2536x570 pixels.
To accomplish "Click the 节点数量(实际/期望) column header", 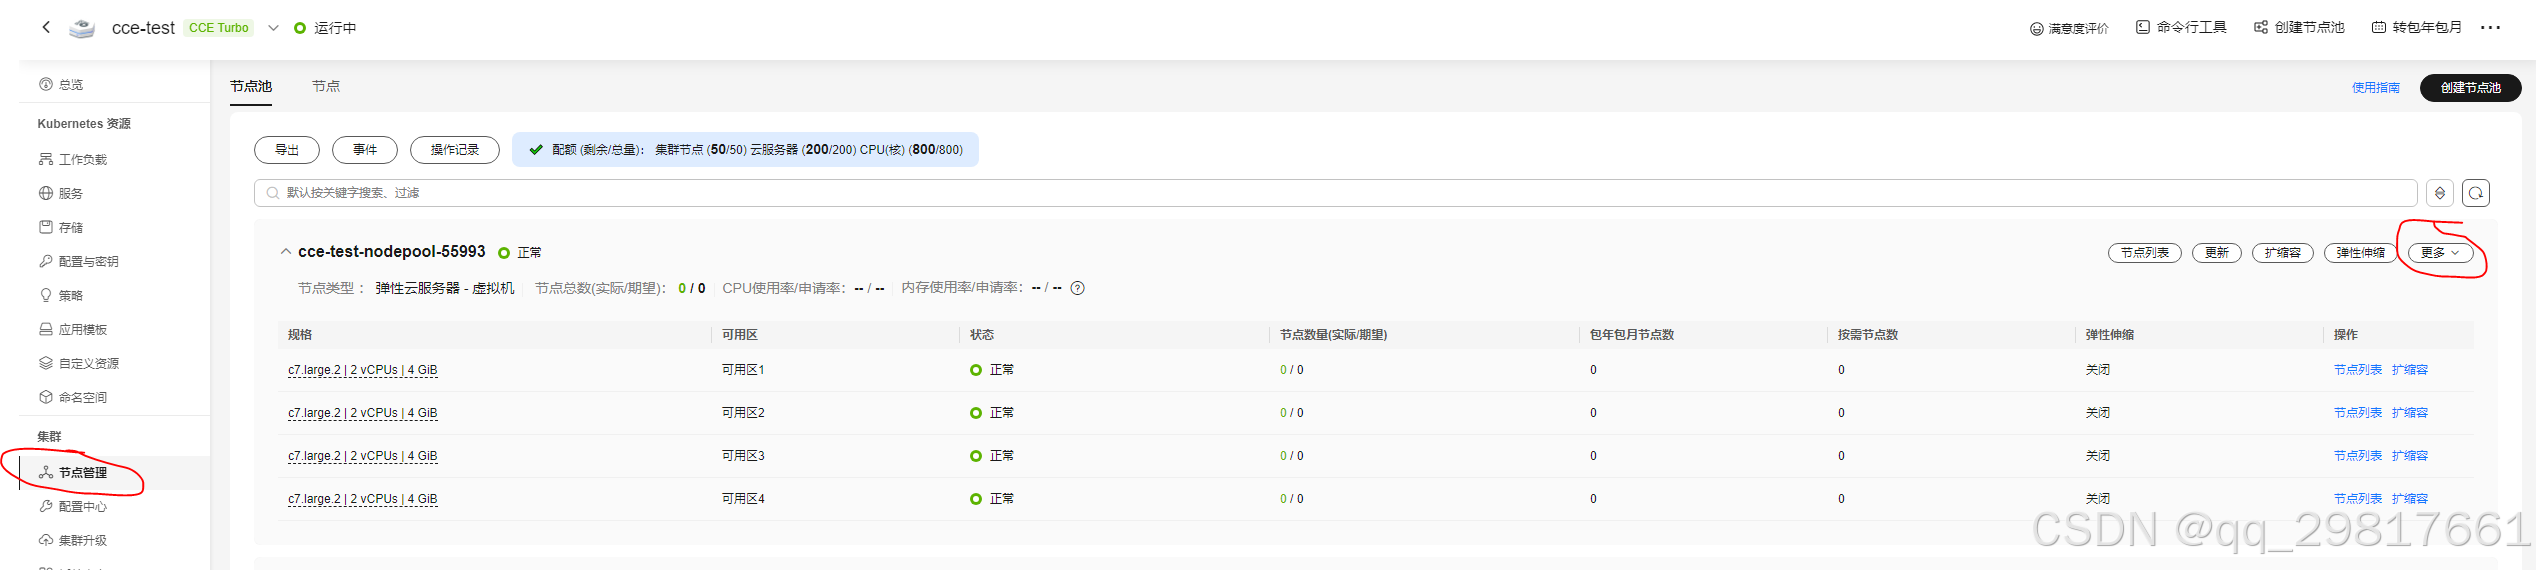I will pyautogui.click(x=1333, y=335).
